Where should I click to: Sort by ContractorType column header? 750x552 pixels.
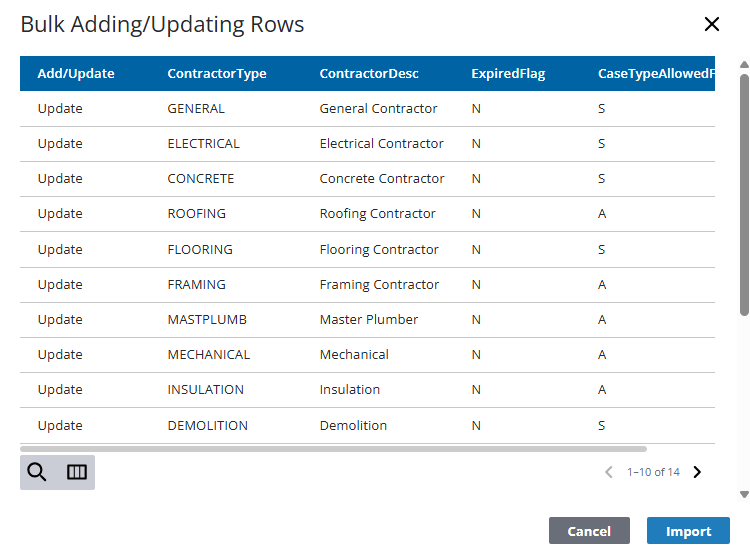(x=217, y=73)
